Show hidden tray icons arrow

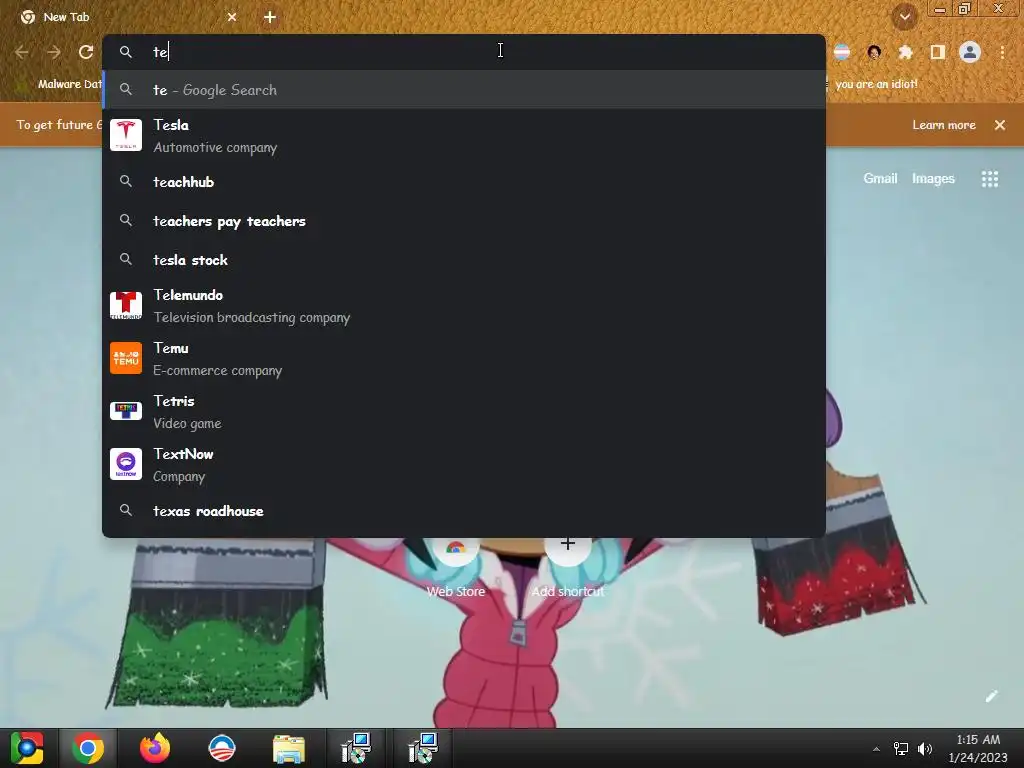tap(876, 749)
